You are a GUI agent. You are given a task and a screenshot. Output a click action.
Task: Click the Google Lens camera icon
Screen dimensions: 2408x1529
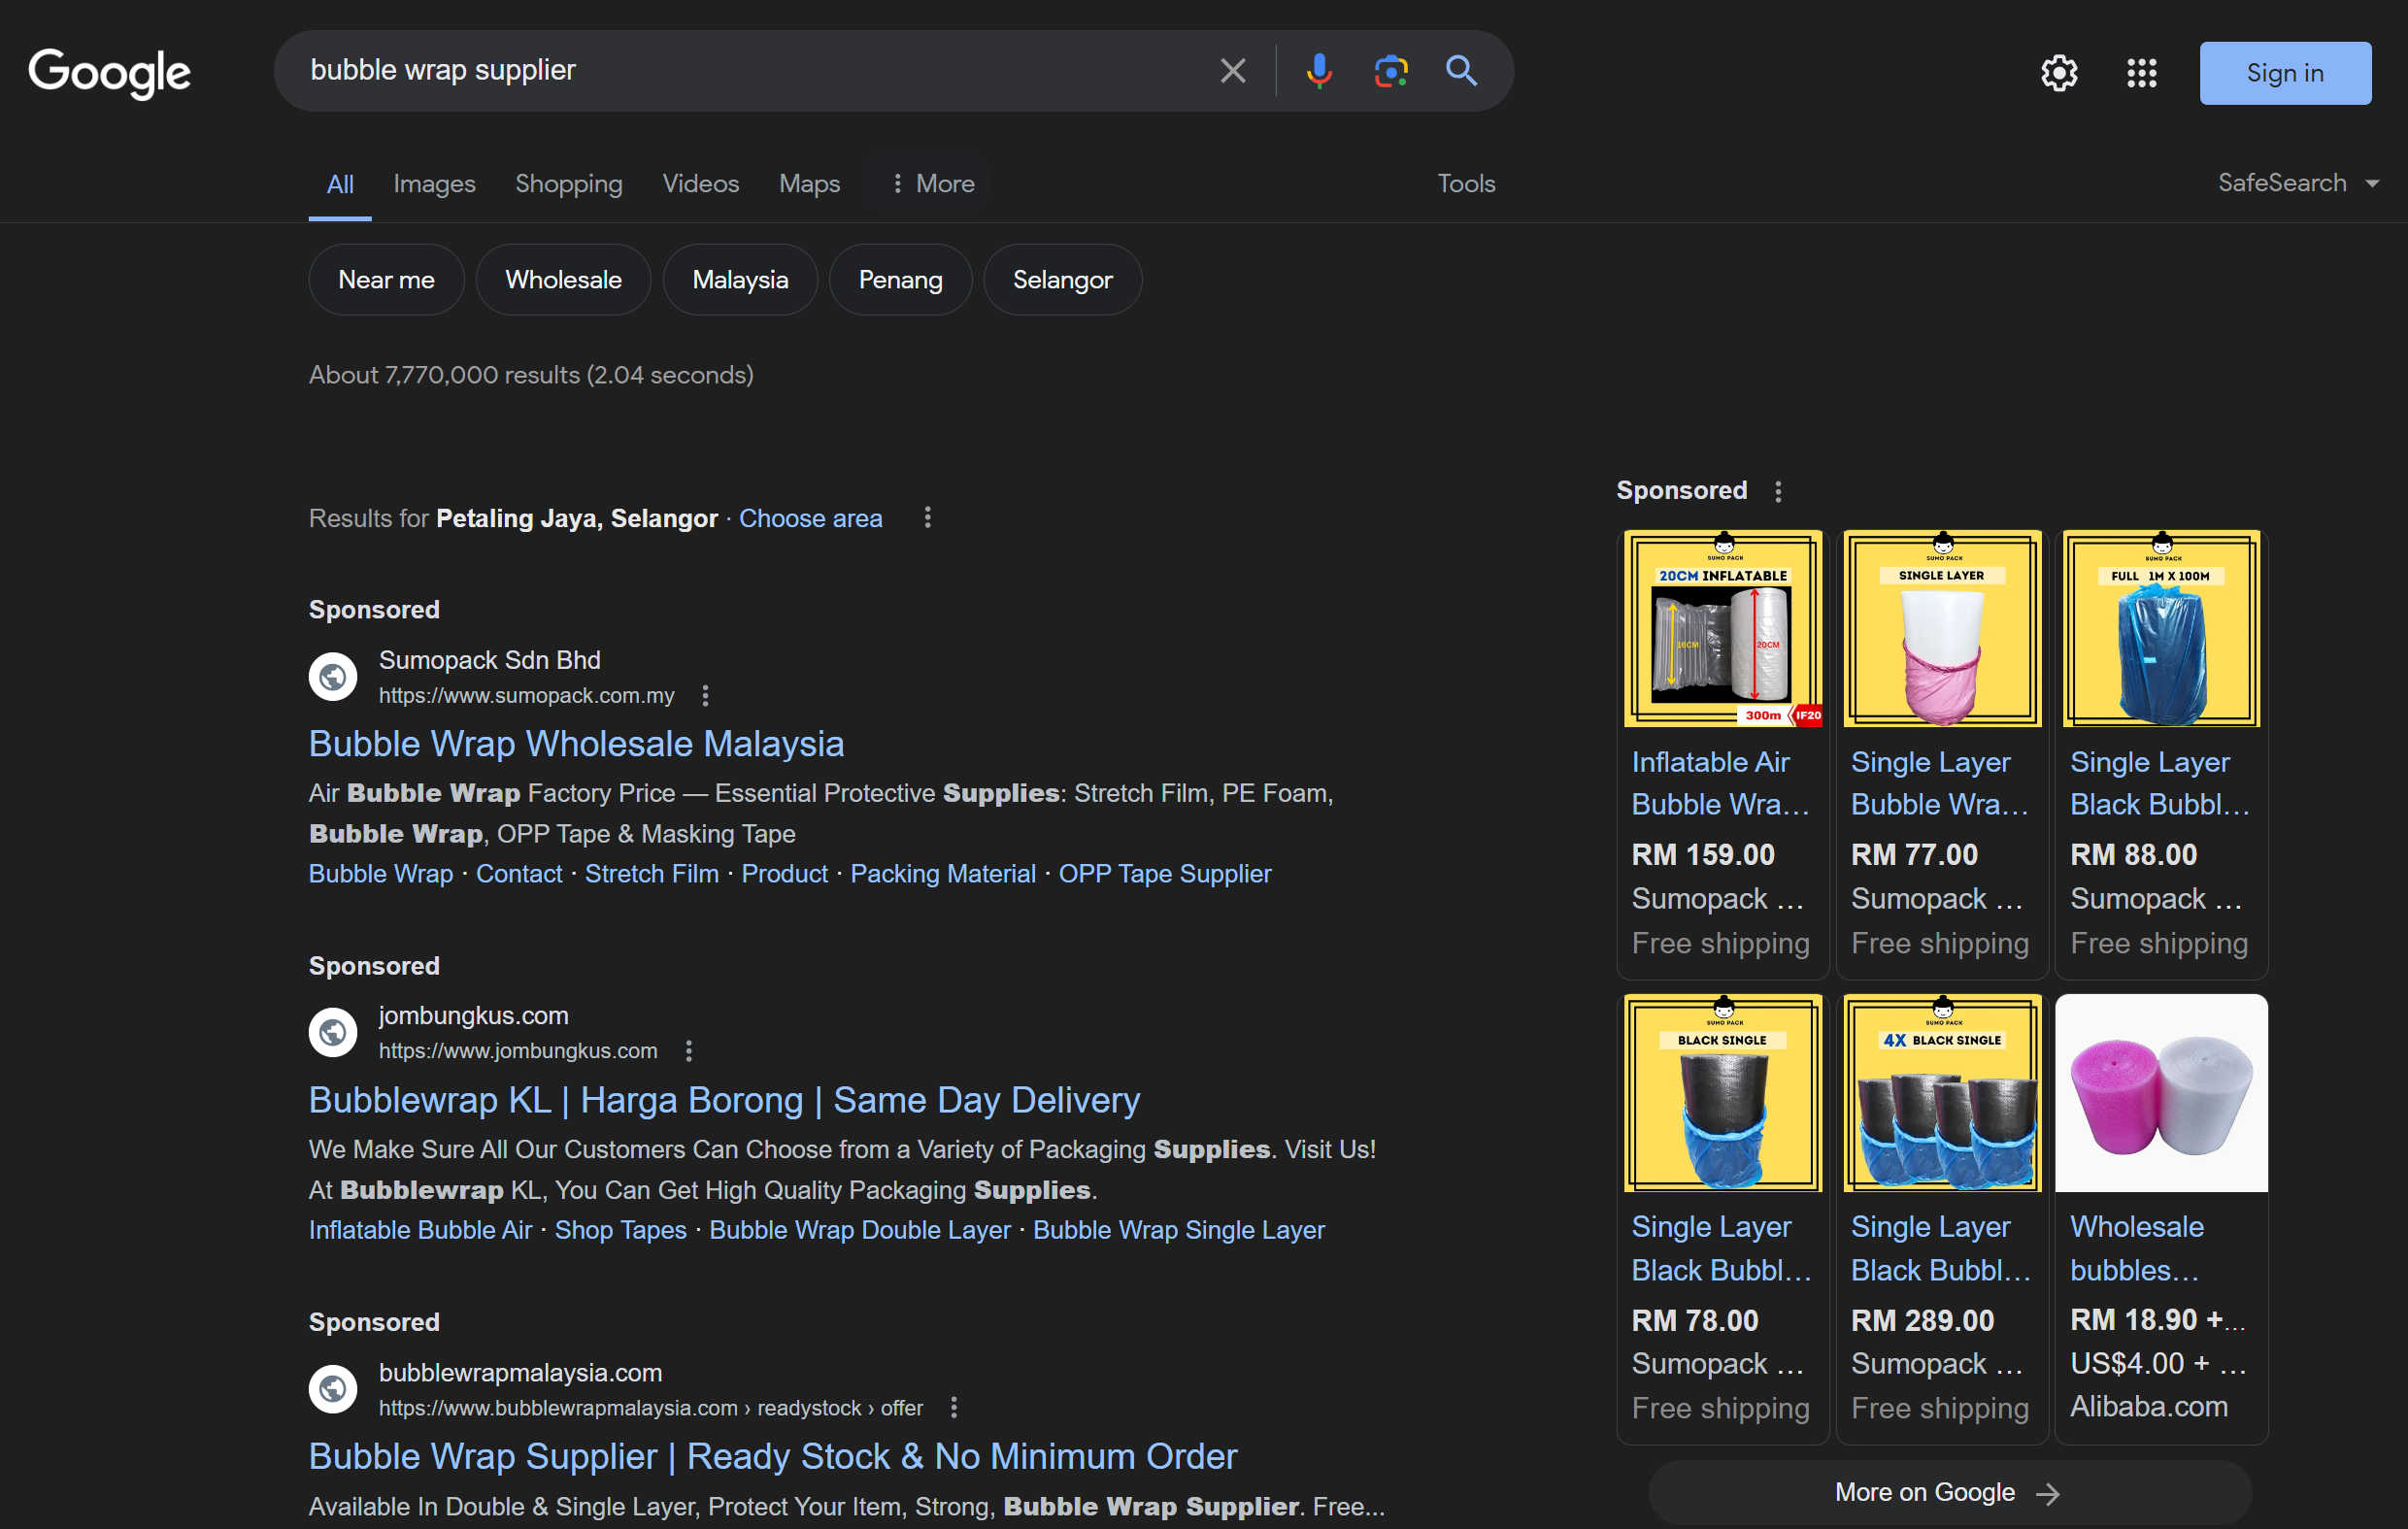[x=1388, y=70]
